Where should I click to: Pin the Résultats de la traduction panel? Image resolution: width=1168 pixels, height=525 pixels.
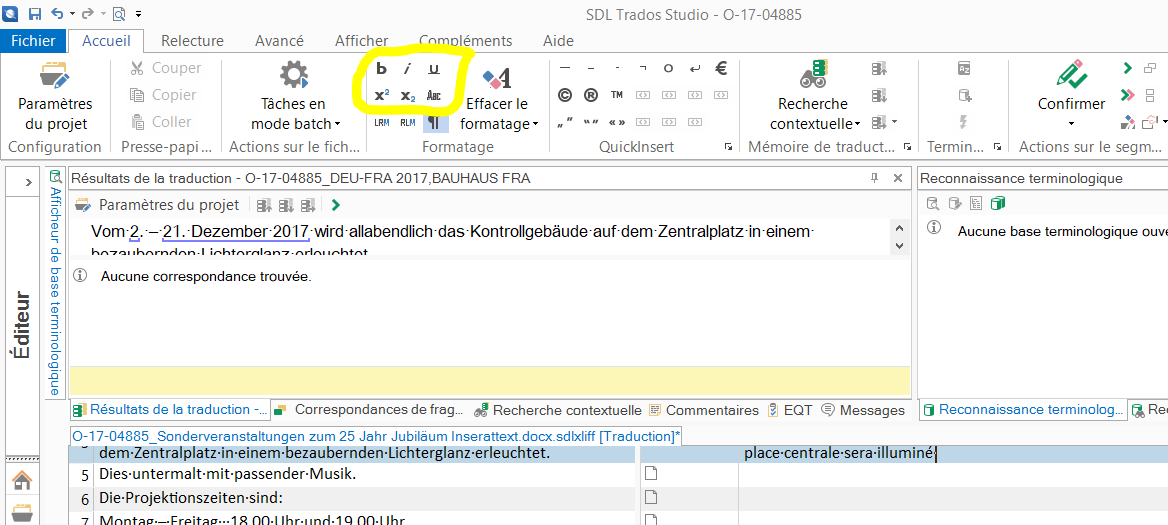pos(875,179)
